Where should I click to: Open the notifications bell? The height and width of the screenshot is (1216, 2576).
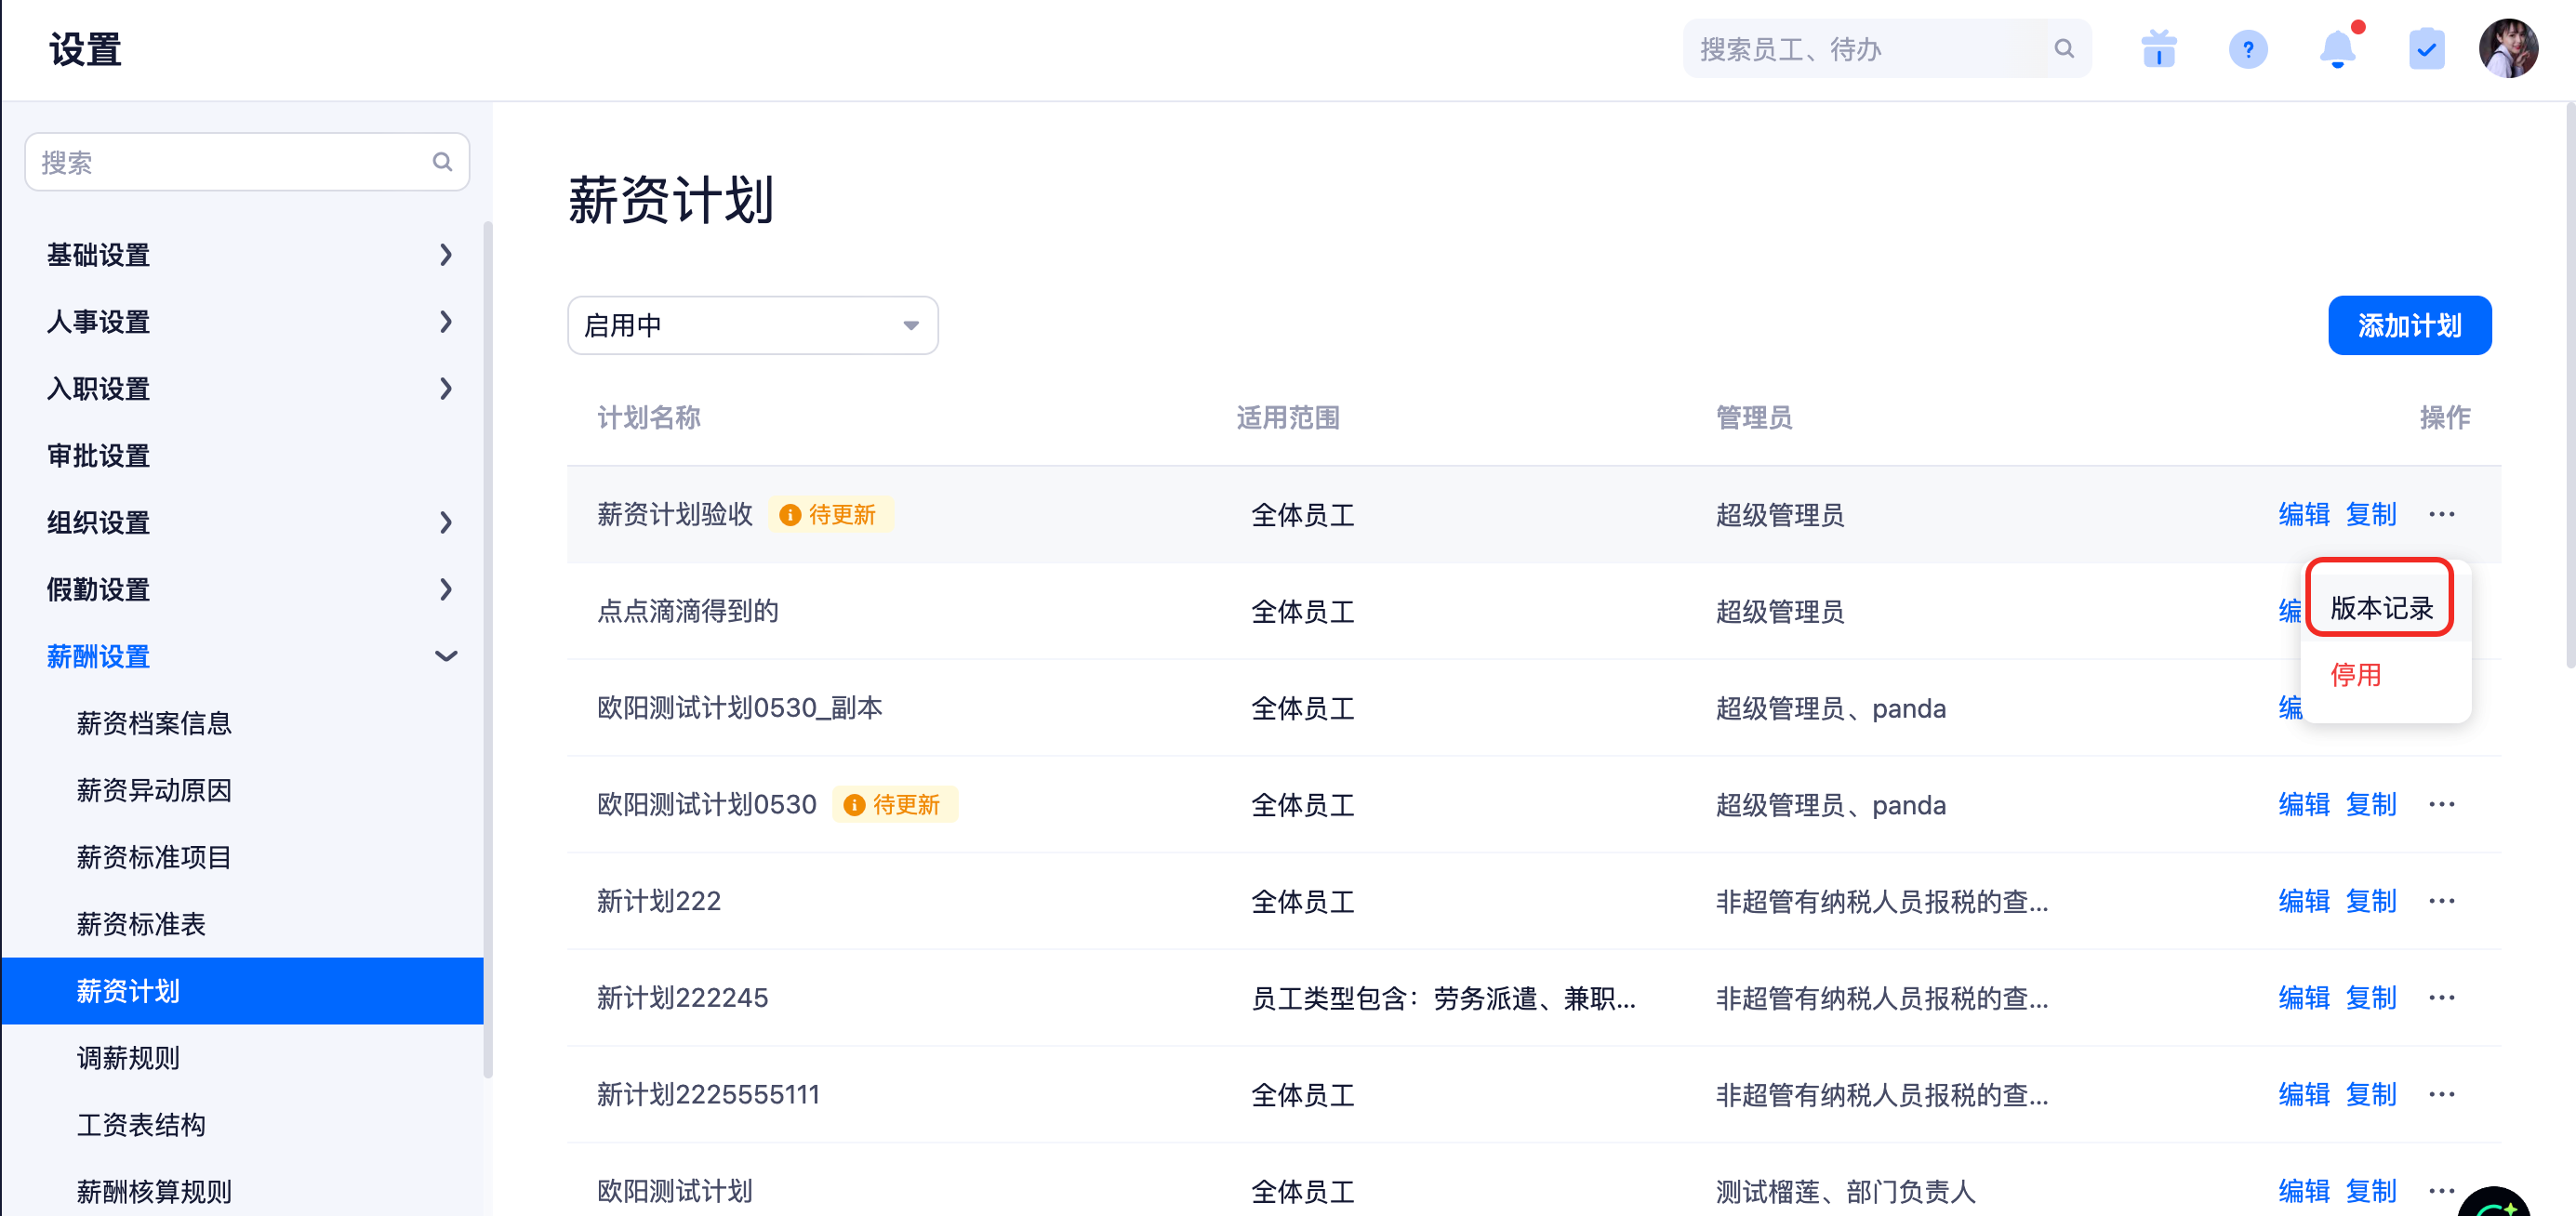click(x=2338, y=48)
